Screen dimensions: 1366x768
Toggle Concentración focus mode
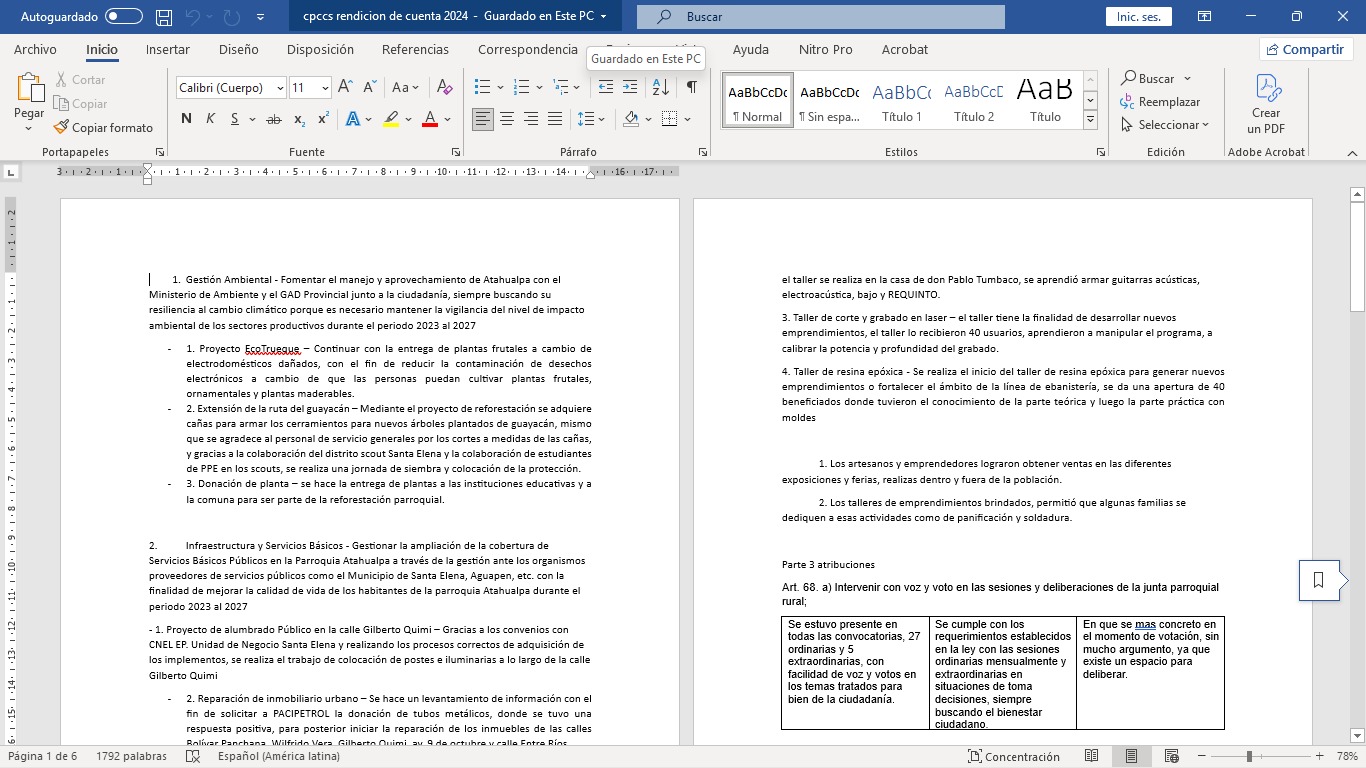[1012, 757]
